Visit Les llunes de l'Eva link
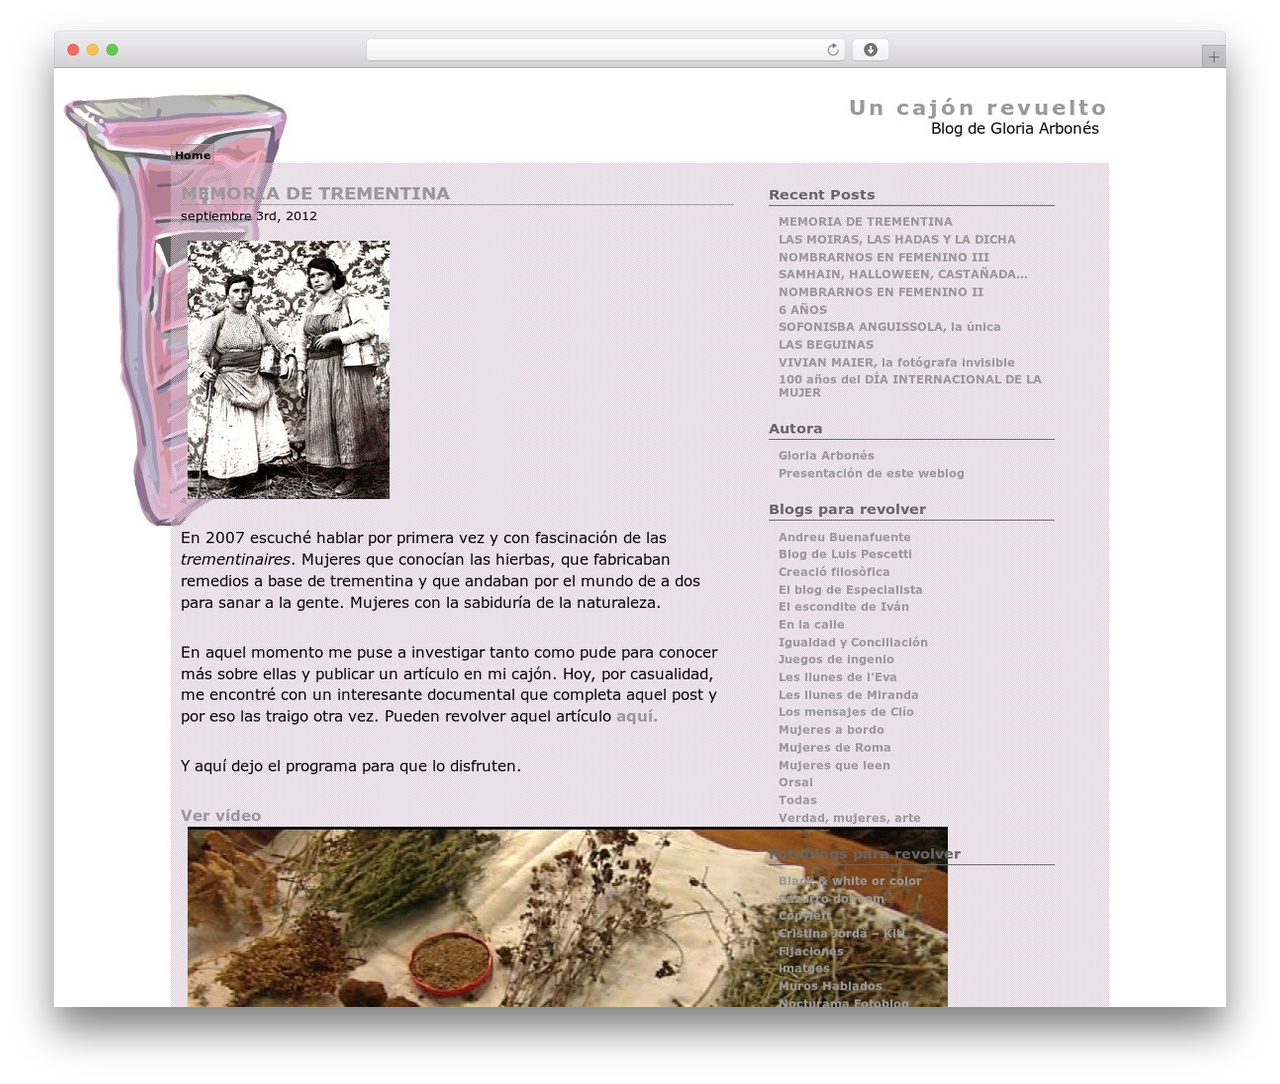 click(838, 677)
